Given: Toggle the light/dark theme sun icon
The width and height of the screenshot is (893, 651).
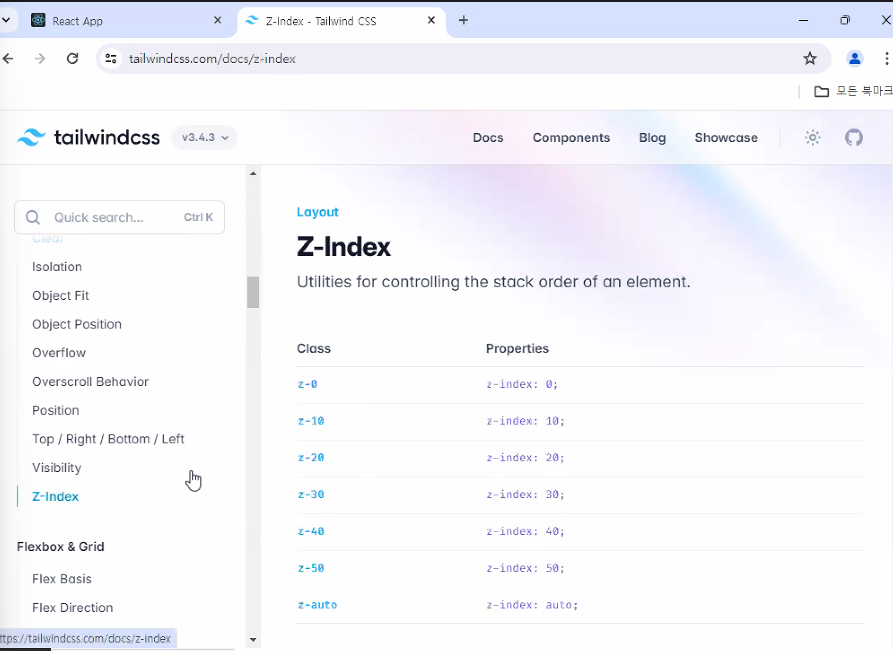Looking at the screenshot, I should coord(813,137).
